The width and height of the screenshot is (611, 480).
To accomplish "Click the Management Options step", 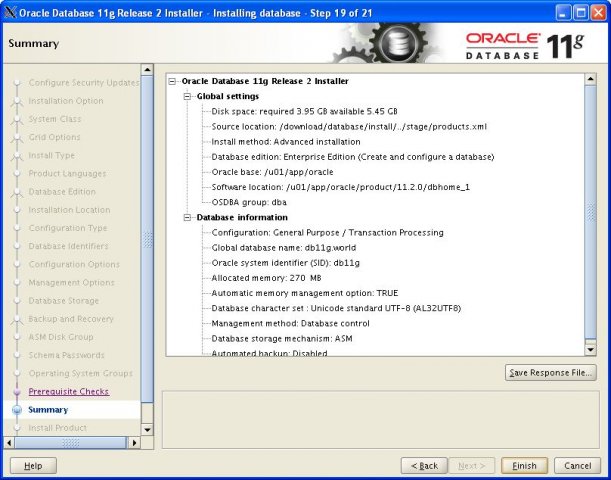I will tap(71, 282).
